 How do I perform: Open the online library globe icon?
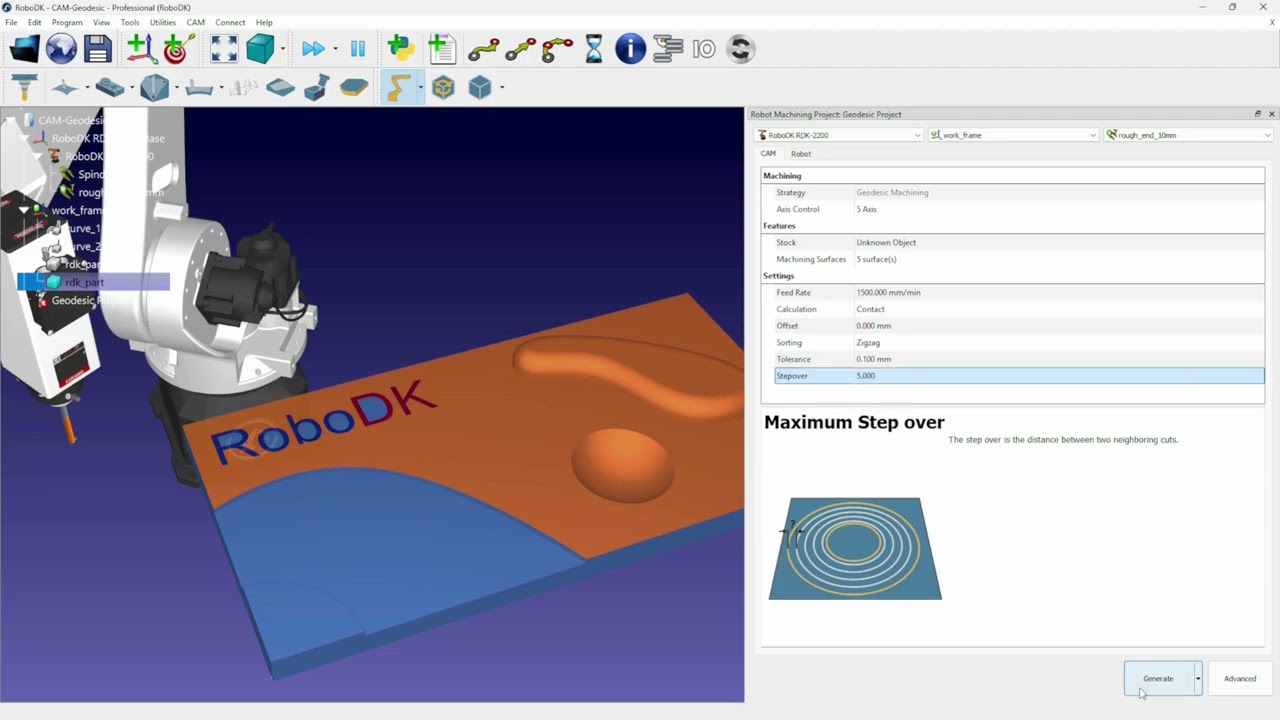click(x=61, y=48)
